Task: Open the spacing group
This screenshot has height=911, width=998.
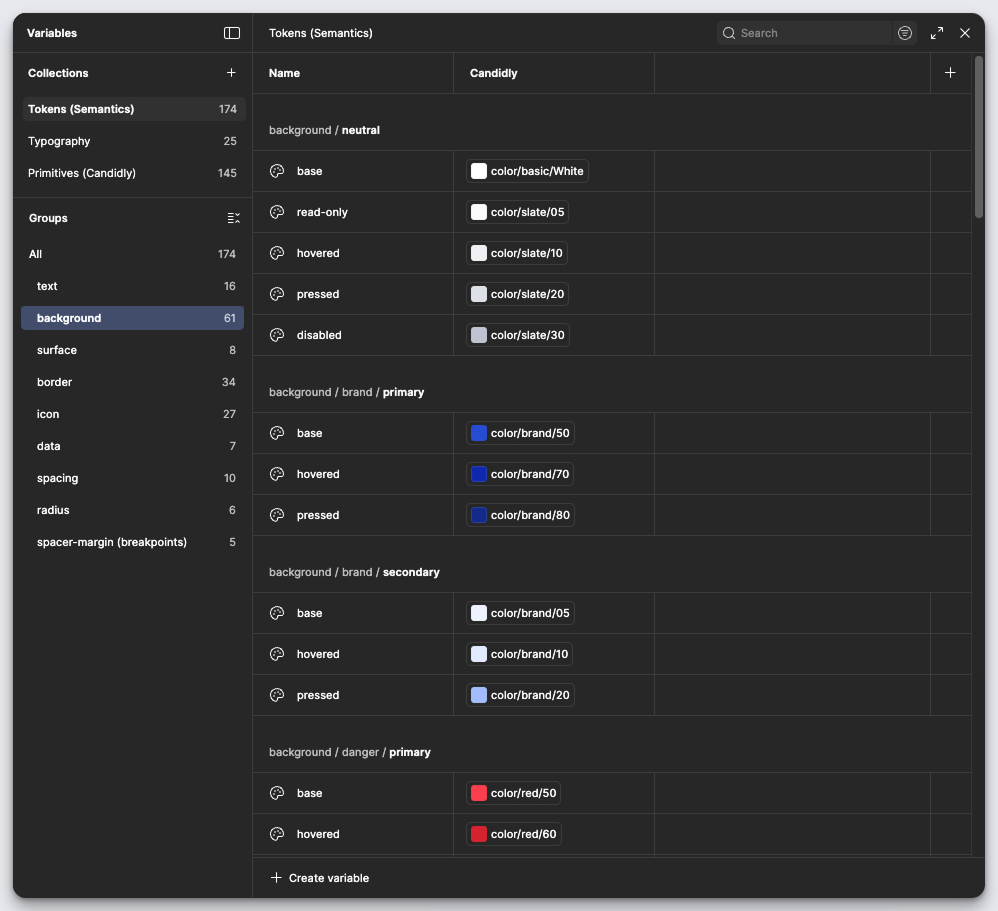Action: [57, 478]
